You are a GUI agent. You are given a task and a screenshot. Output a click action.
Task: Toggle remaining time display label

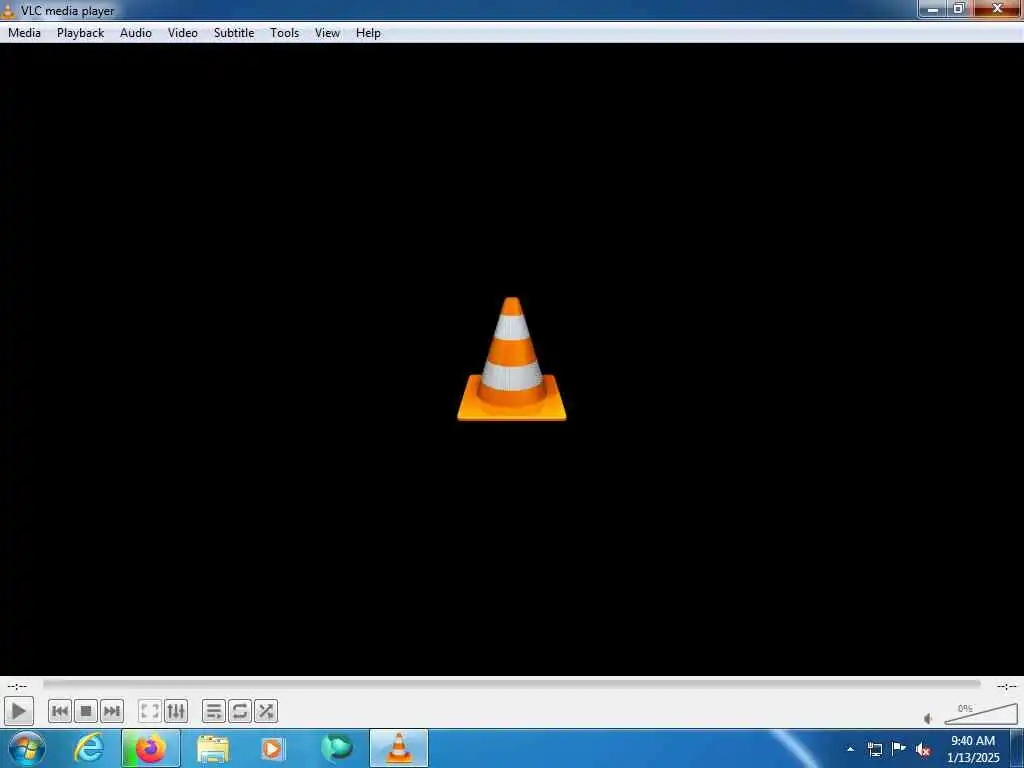click(x=1006, y=686)
